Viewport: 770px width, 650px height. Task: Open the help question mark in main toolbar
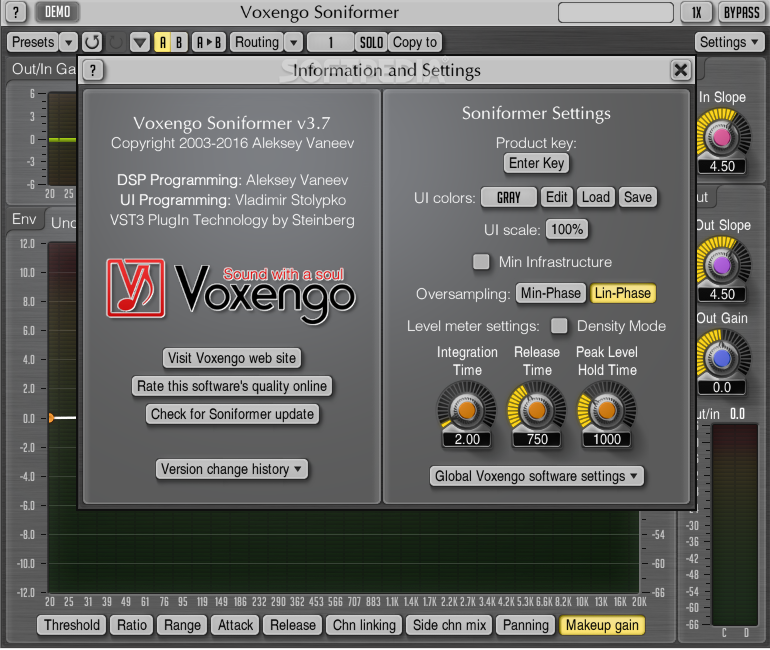(x=15, y=12)
